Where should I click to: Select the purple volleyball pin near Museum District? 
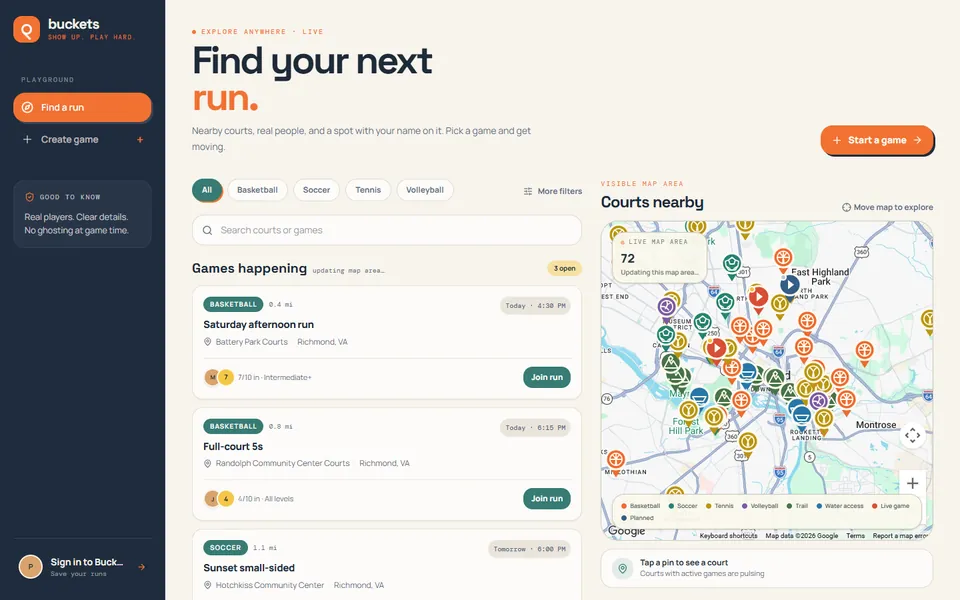pos(667,307)
